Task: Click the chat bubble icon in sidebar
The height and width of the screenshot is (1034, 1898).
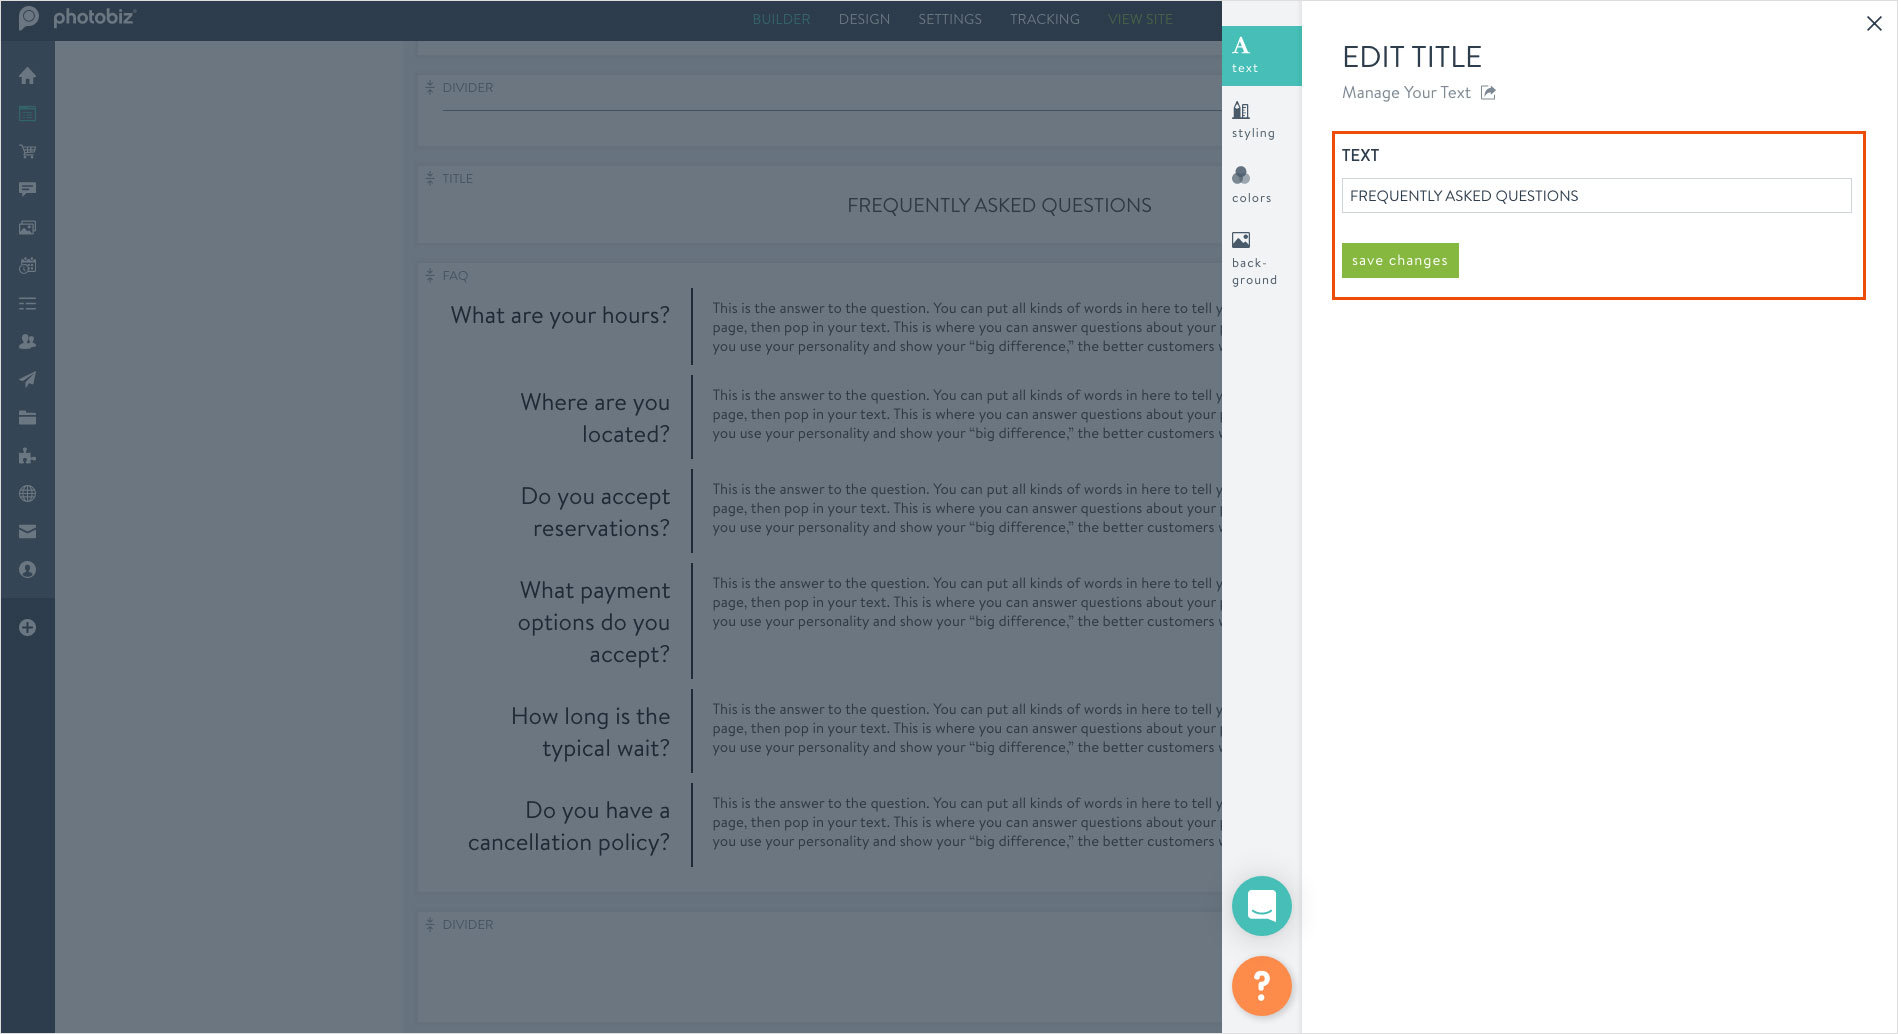Action: 27,189
